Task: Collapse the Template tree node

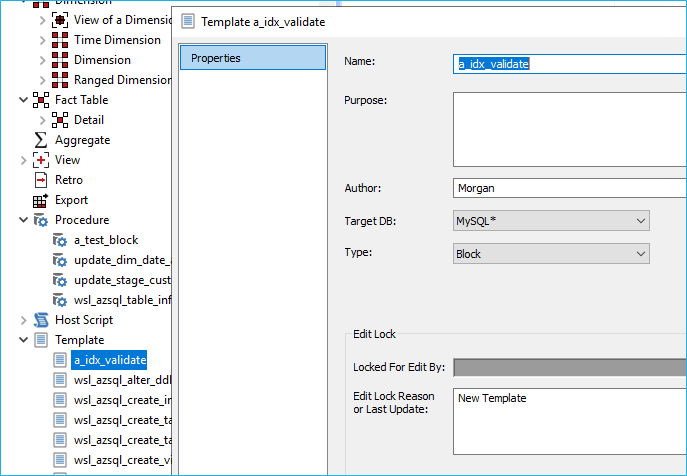Action: click(x=24, y=340)
